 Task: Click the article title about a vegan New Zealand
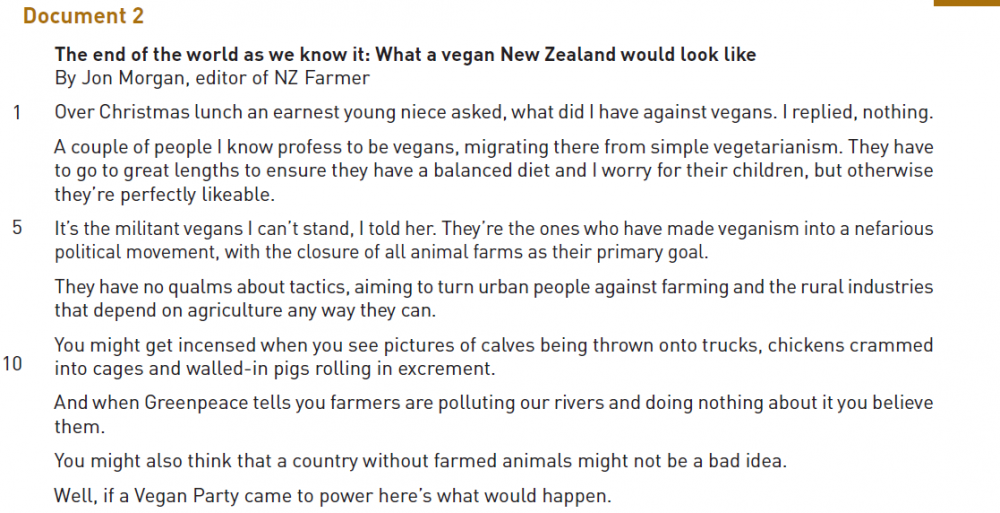click(x=405, y=55)
